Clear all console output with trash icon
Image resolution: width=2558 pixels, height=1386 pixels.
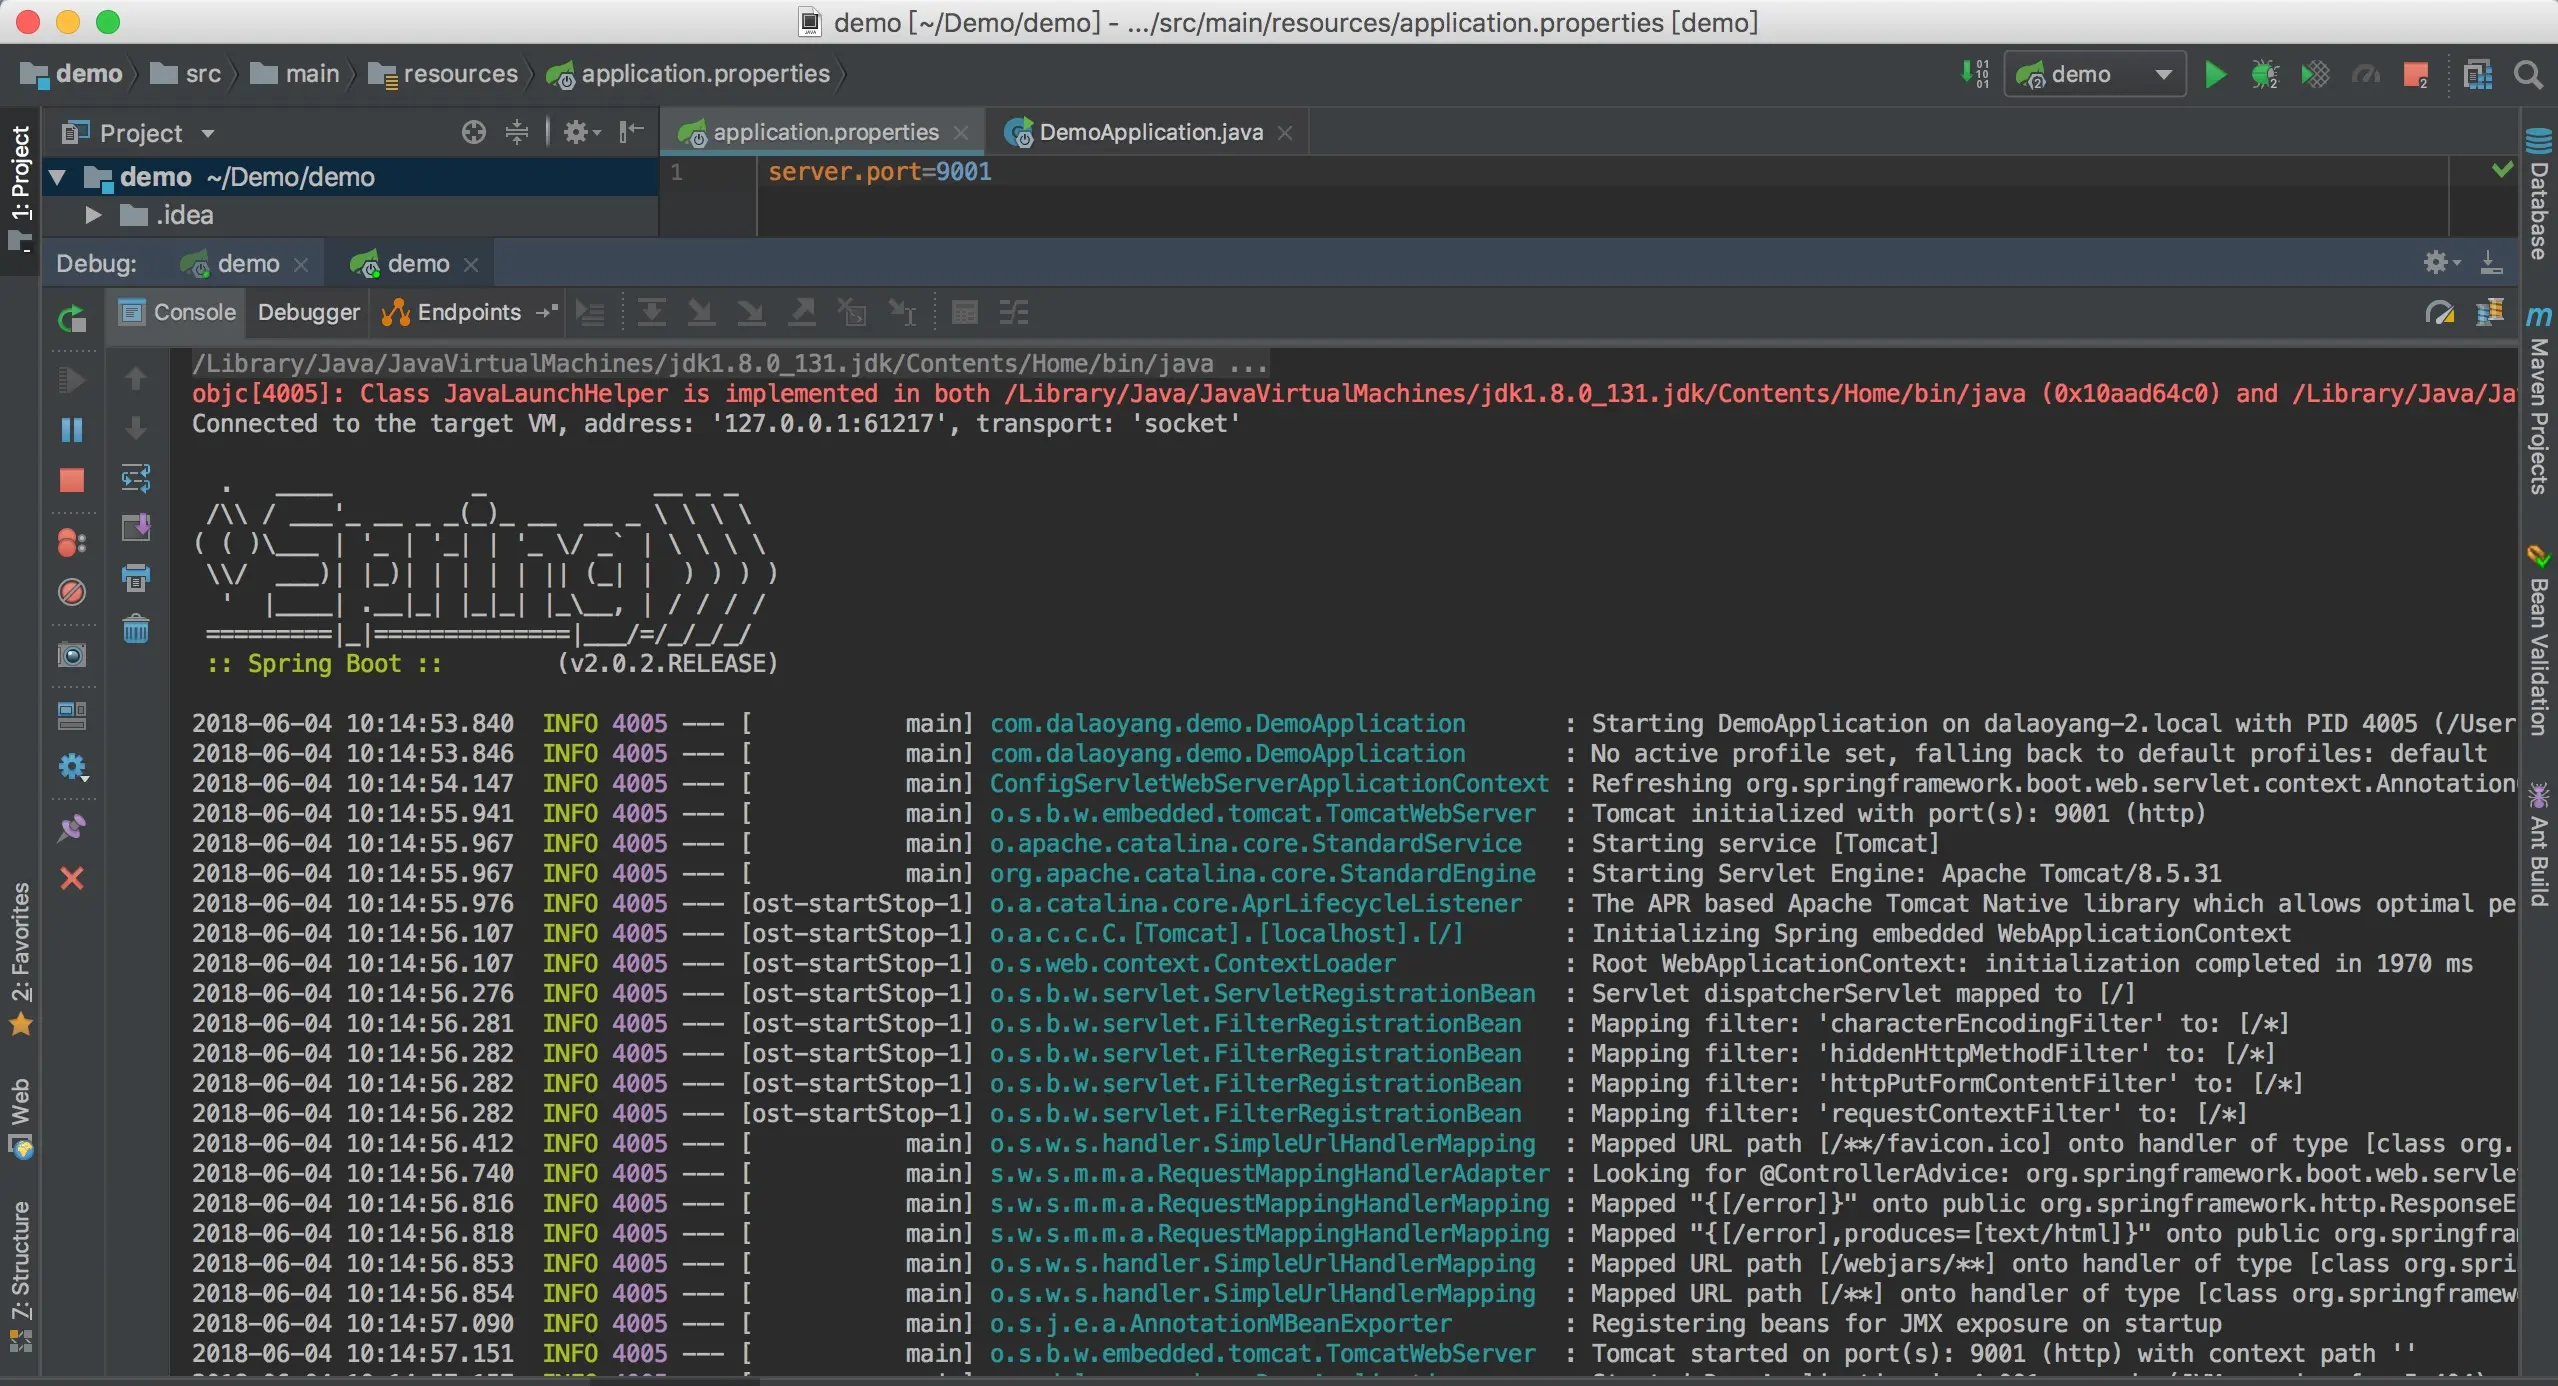pos(136,630)
